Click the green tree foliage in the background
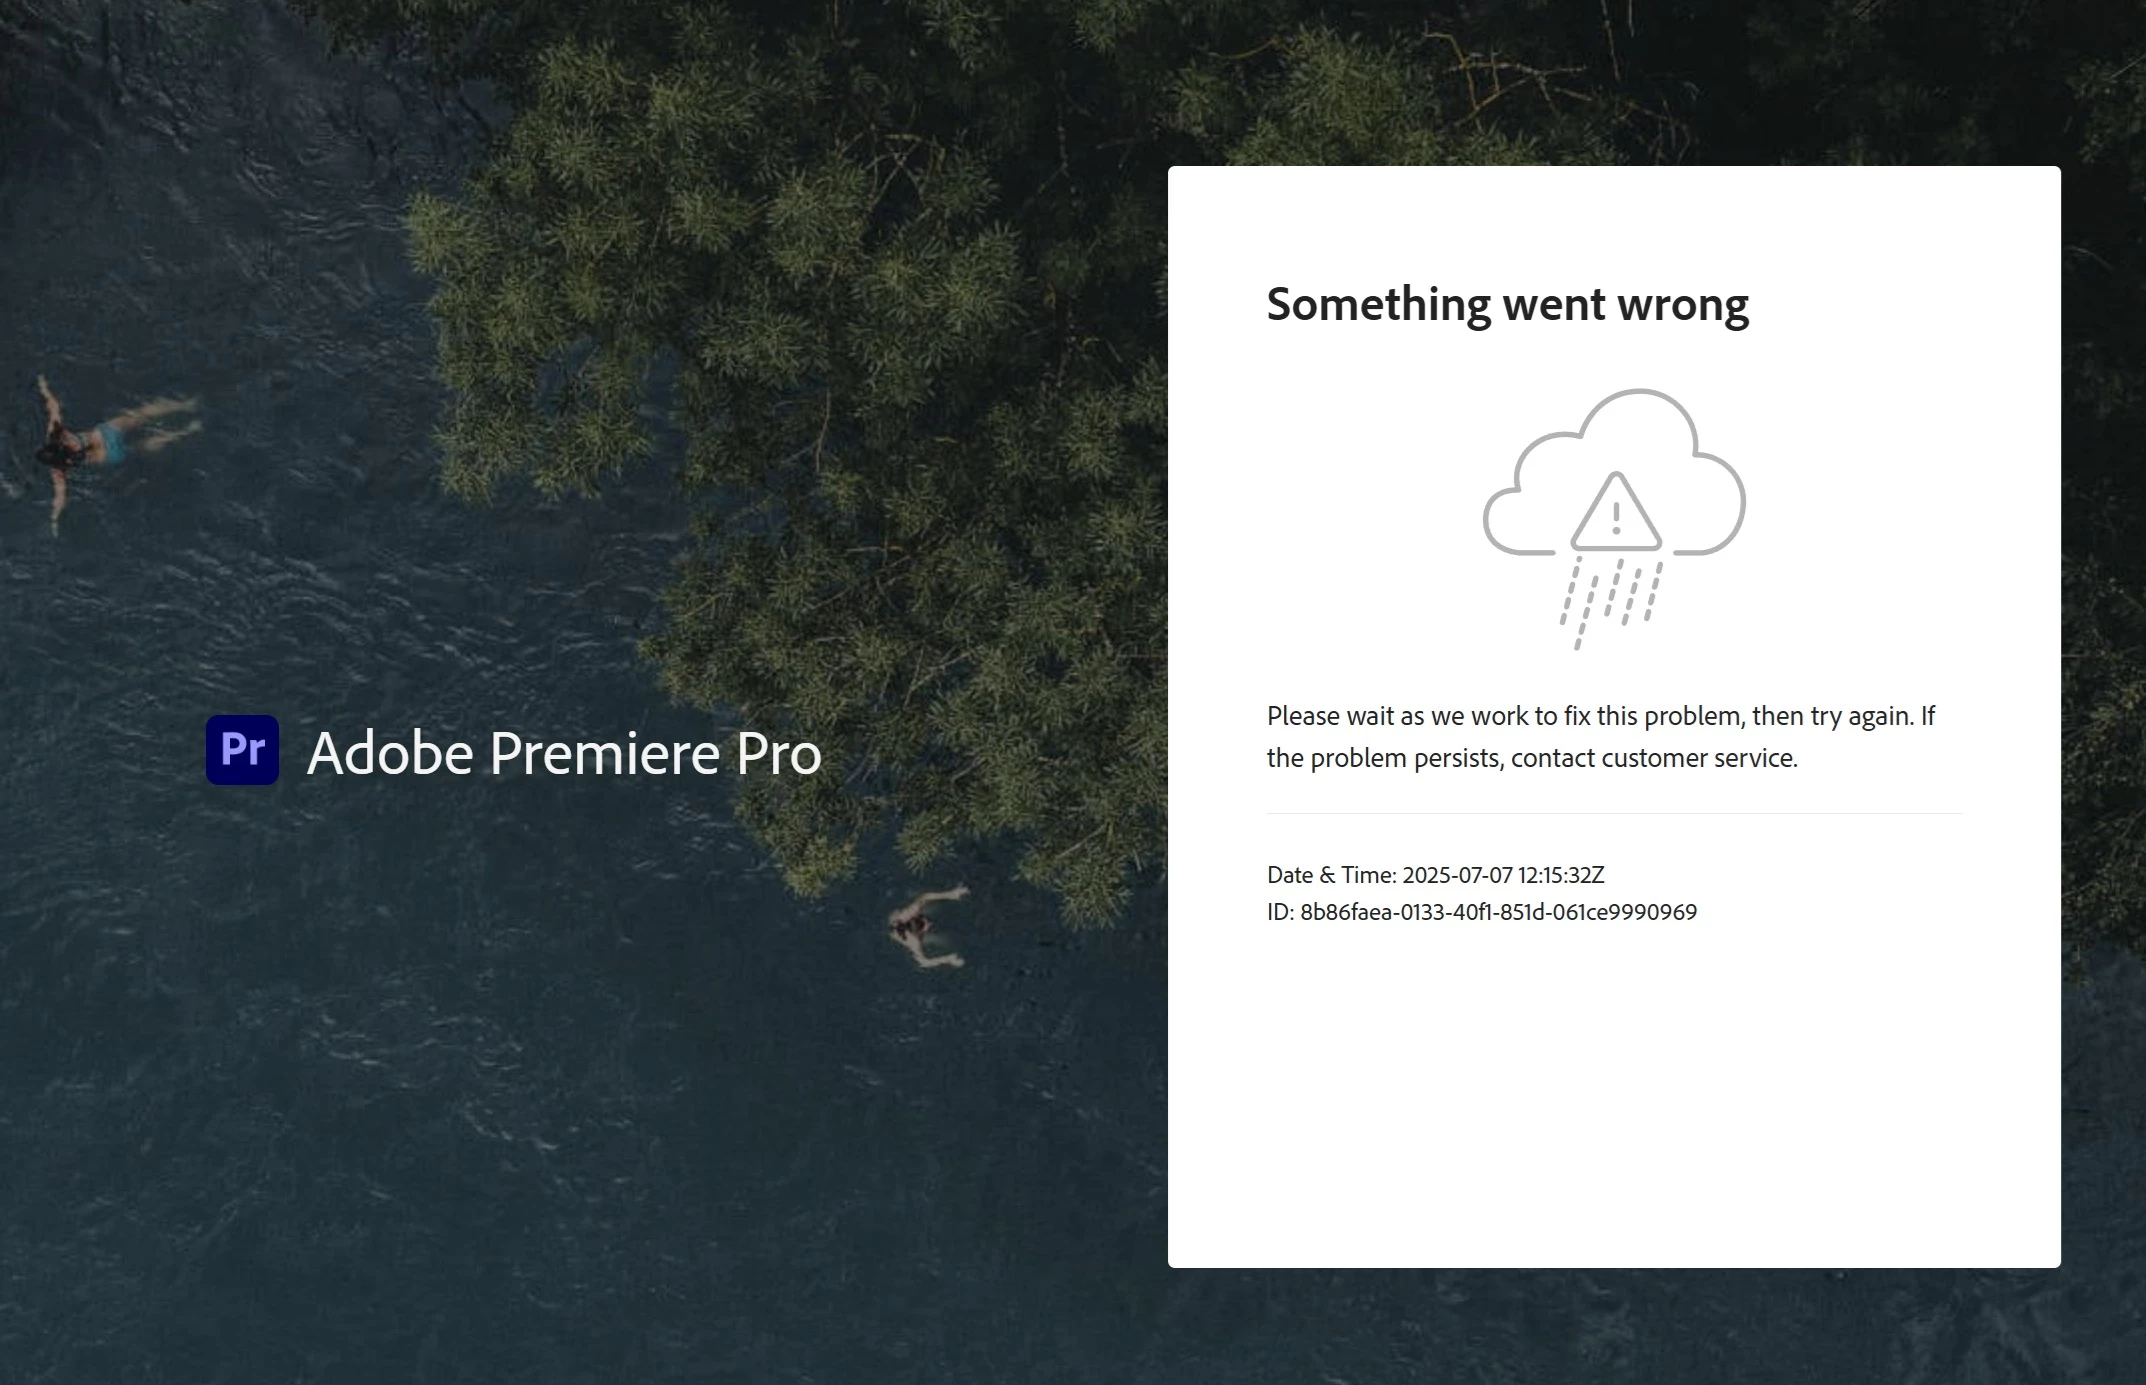2146x1385 pixels. pyautogui.click(x=800, y=350)
